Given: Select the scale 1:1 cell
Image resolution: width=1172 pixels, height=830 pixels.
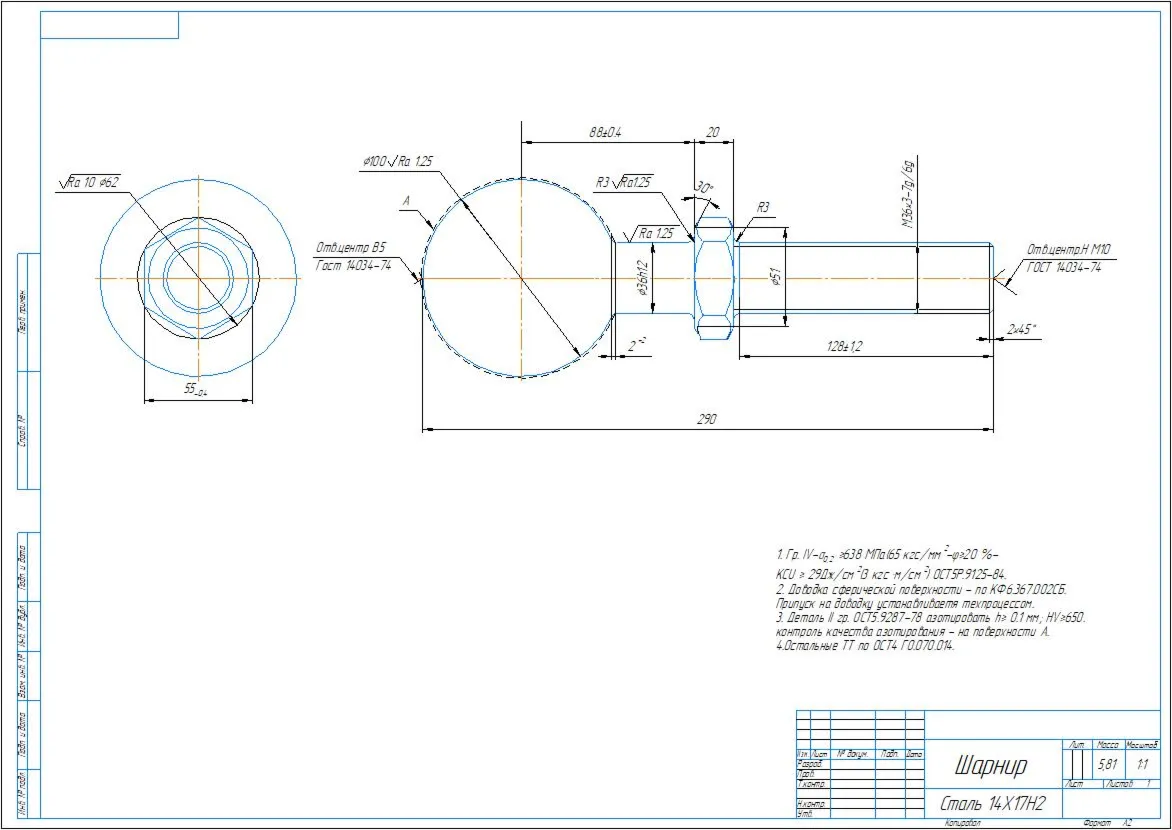Looking at the screenshot, I should click(x=1142, y=765).
